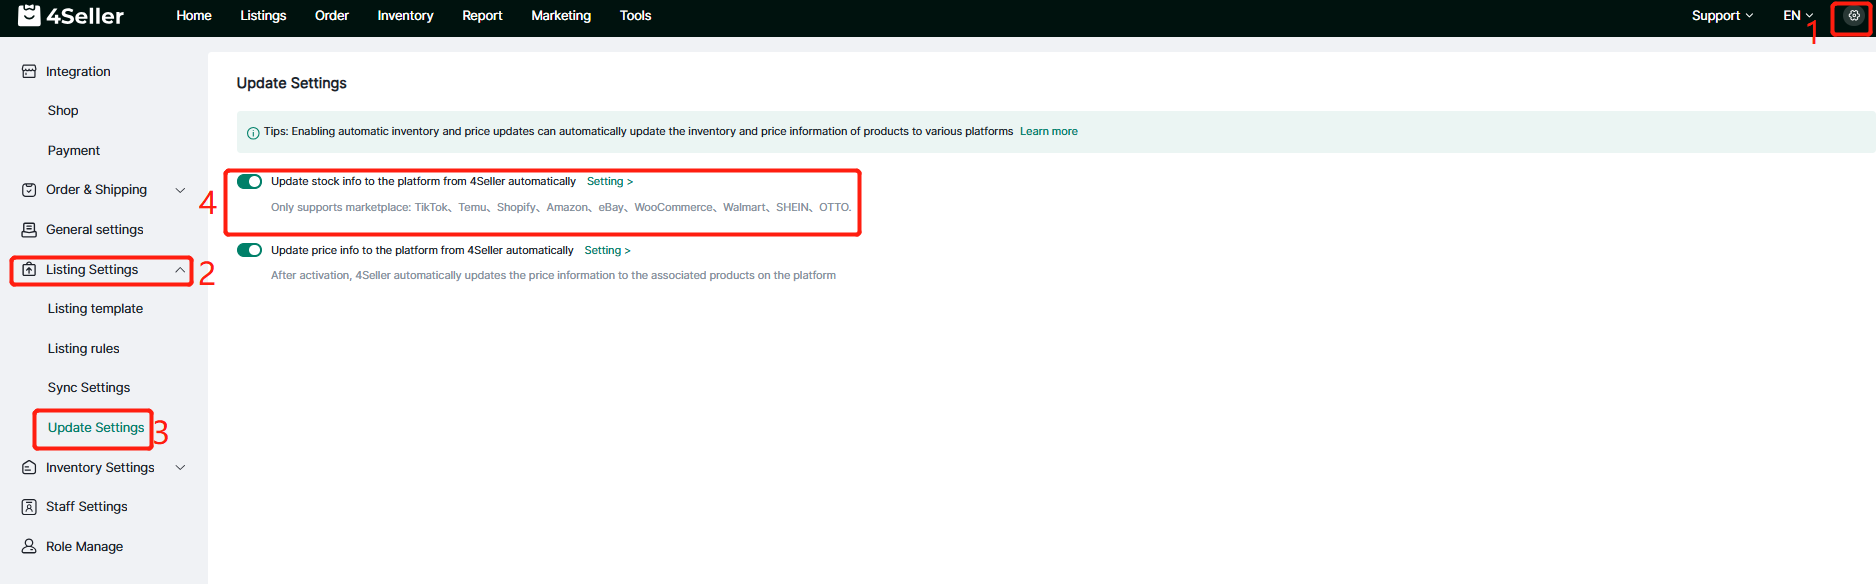Screen dimensions: 1876x584
Task: Follow the Learn more link in tips
Action: pyautogui.click(x=1048, y=132)
